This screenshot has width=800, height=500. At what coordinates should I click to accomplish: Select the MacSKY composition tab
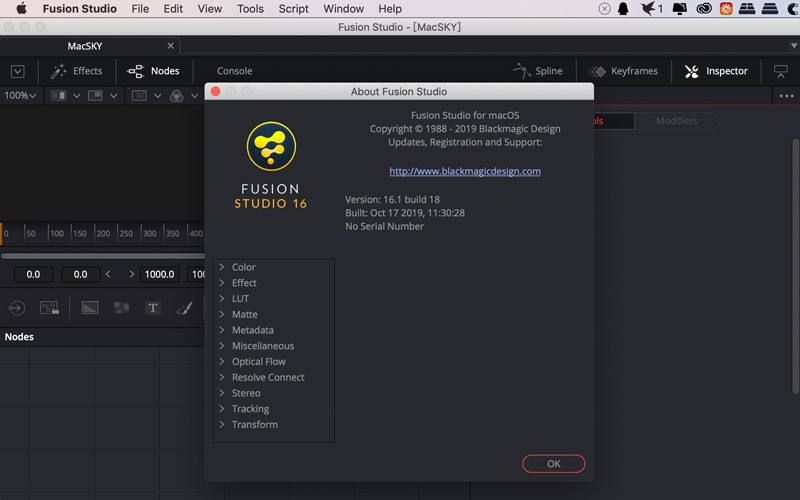coord(85,46)
